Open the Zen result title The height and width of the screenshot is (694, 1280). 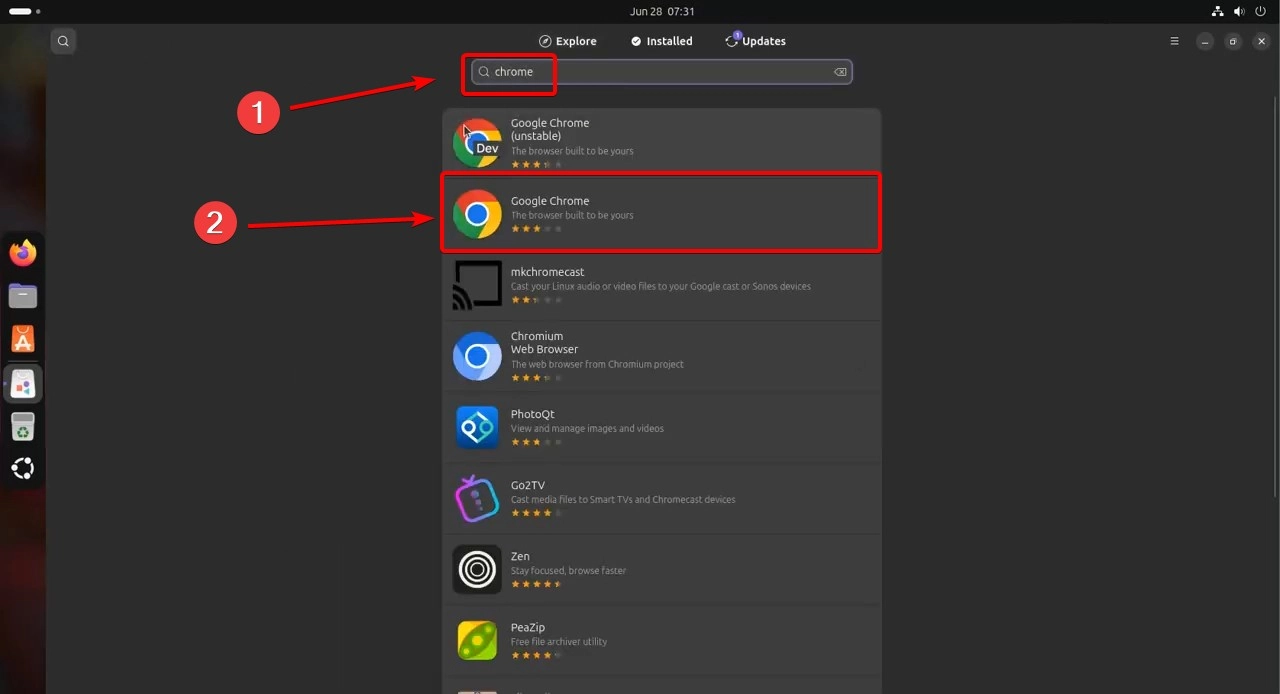pyautogui.click(x=520, y=557)
